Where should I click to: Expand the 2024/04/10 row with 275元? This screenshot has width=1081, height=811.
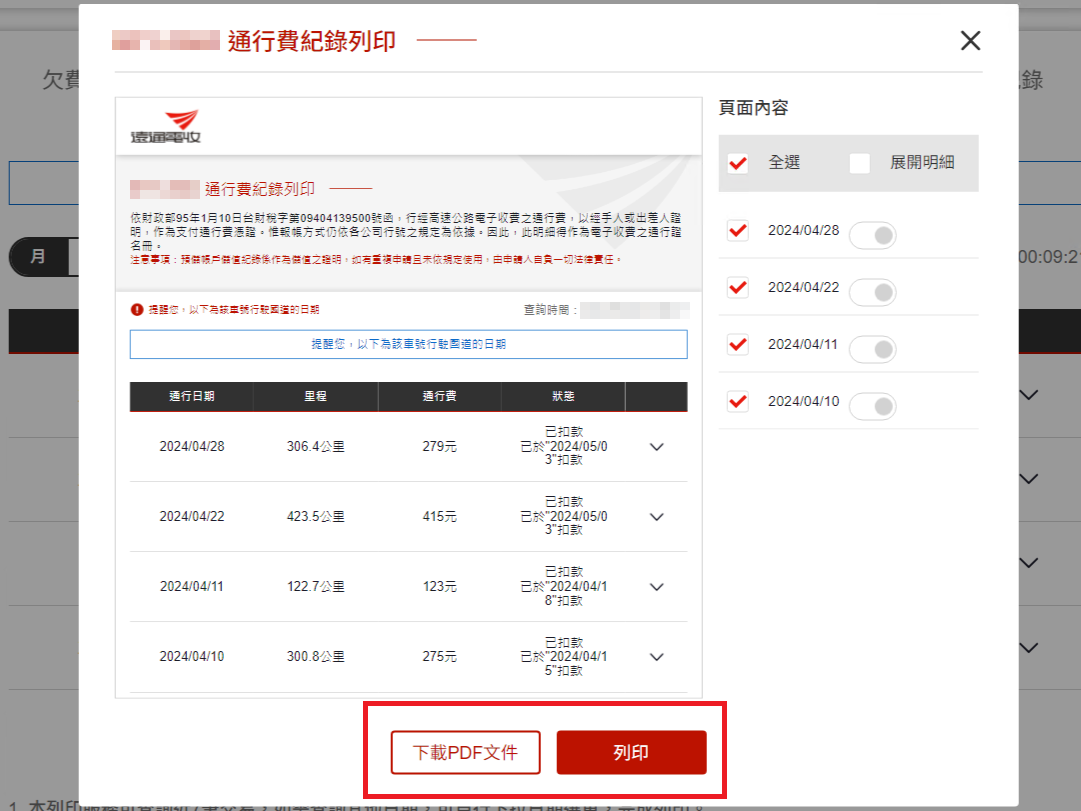(657, 657)
